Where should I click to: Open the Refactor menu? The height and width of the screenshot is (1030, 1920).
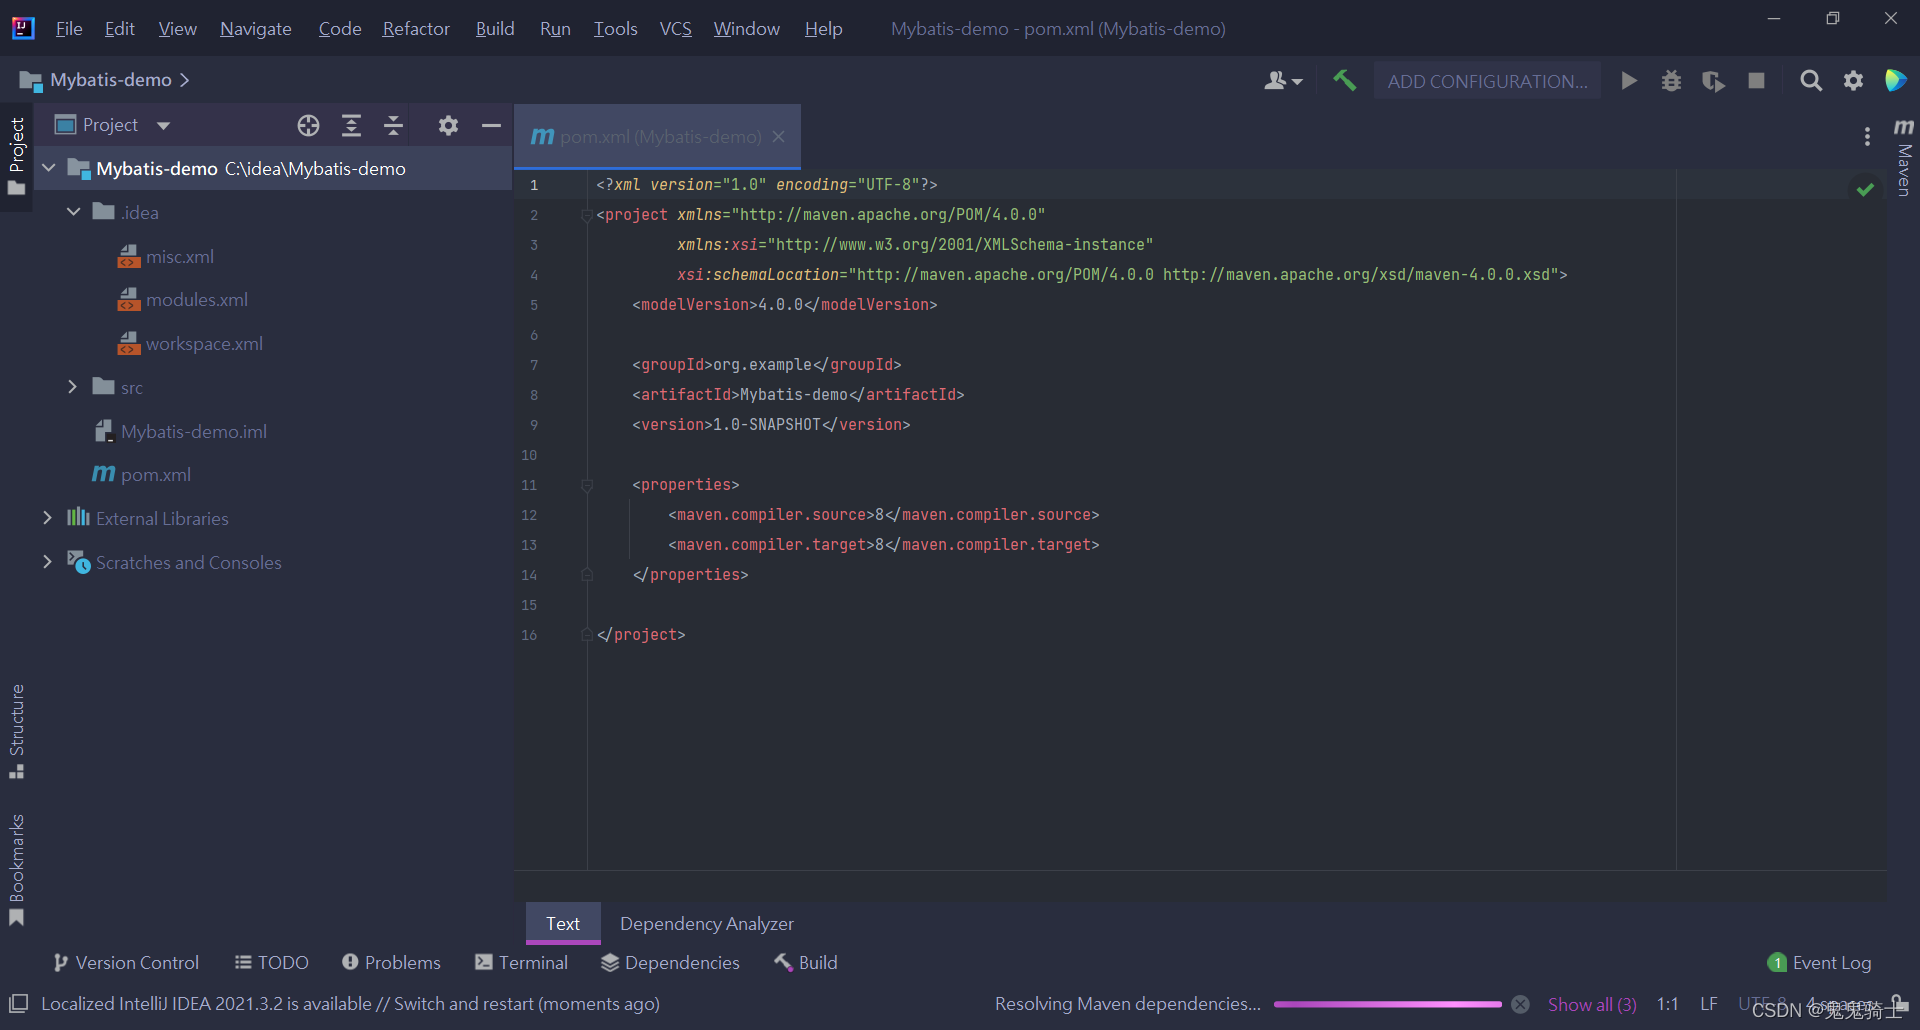pos(416,29)
